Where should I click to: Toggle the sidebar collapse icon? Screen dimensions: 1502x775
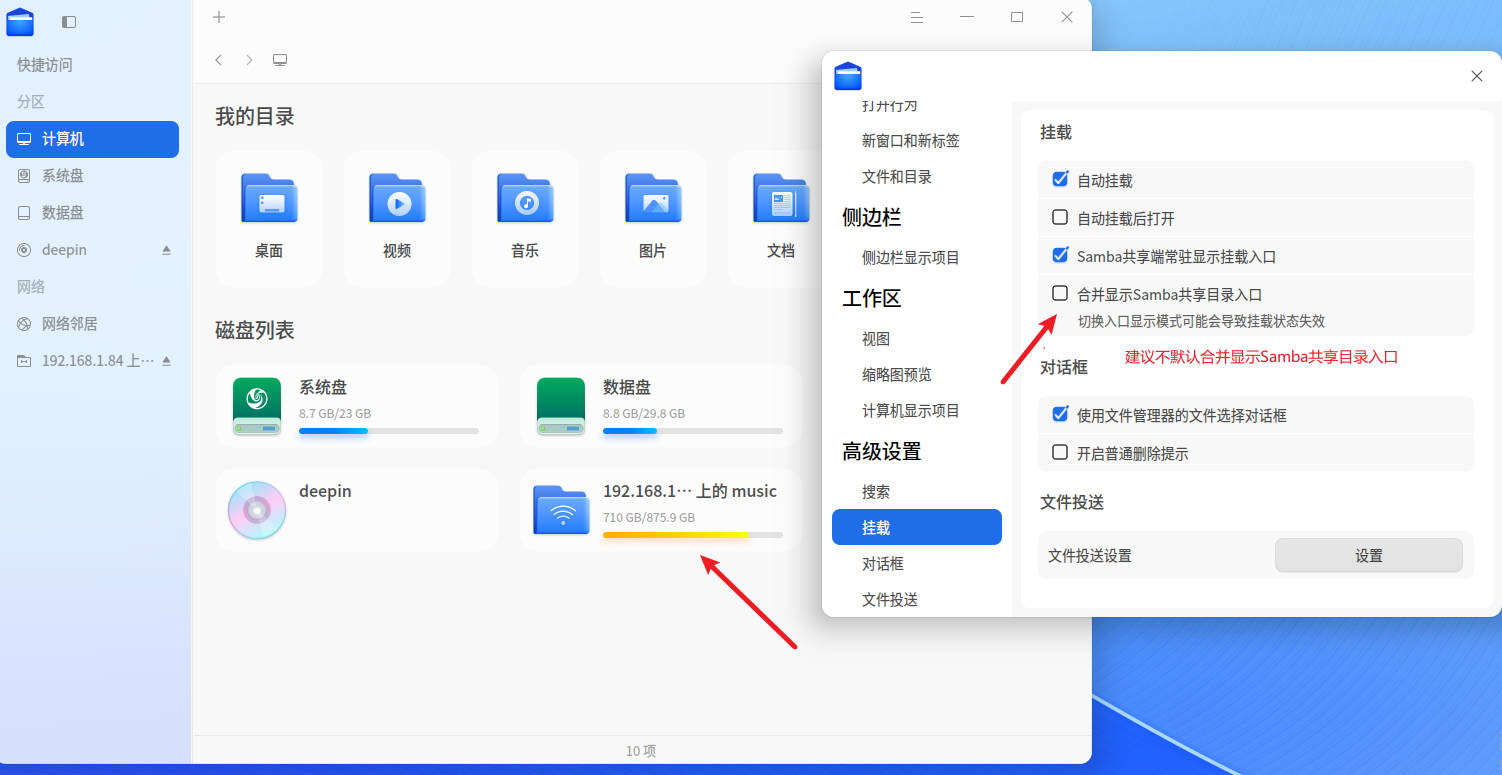[x=69, y=21]
